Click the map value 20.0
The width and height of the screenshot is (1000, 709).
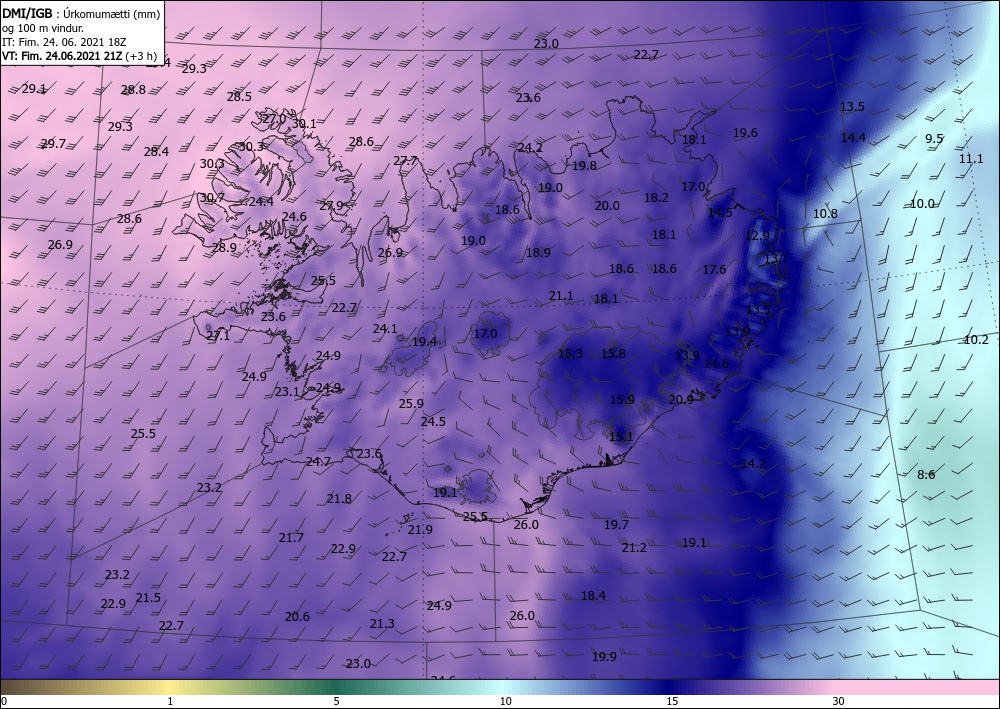pyautogui.click(x=607, y=205)
